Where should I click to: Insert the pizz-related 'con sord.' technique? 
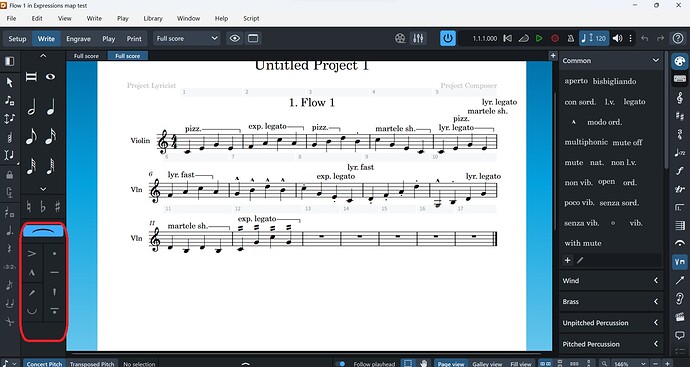580,102
